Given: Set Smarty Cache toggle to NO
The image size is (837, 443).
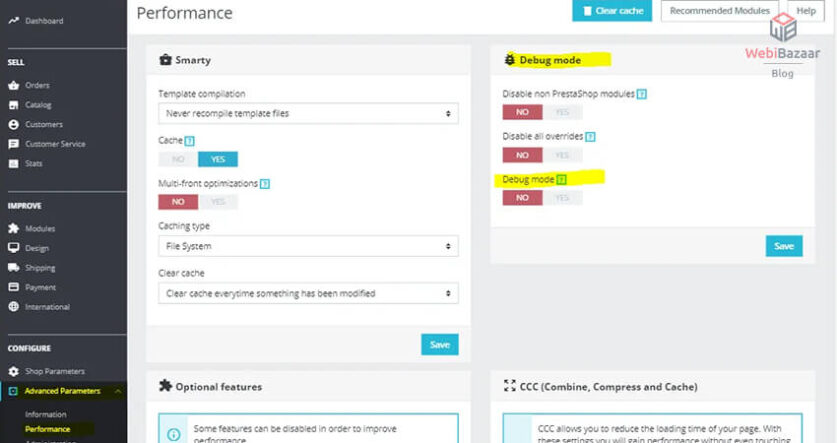Looking at the screenshot, I should [178, 159].
